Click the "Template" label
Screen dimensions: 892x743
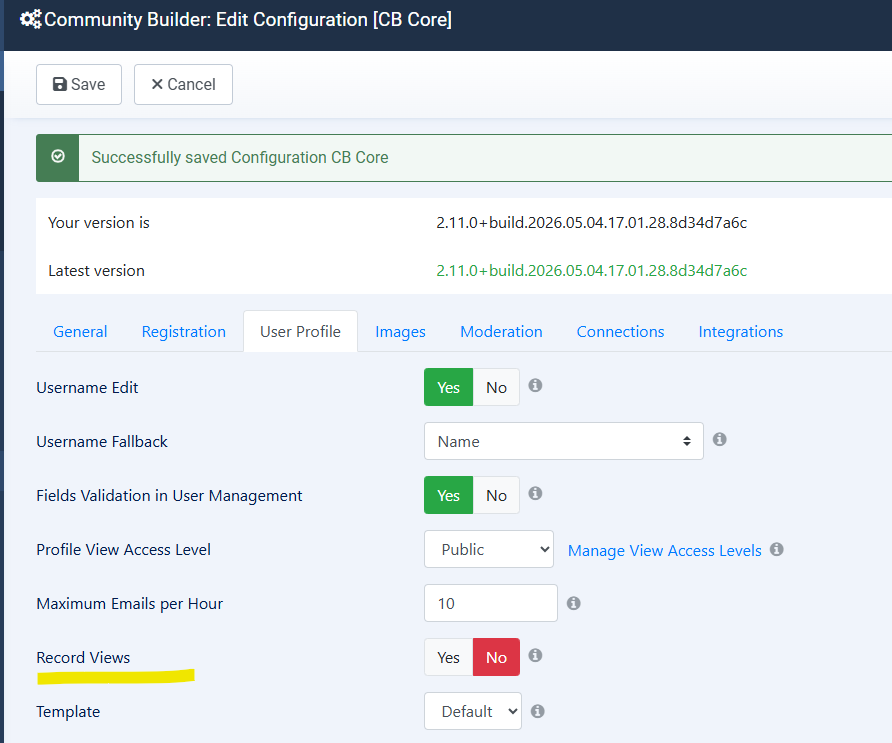[68, 711]
